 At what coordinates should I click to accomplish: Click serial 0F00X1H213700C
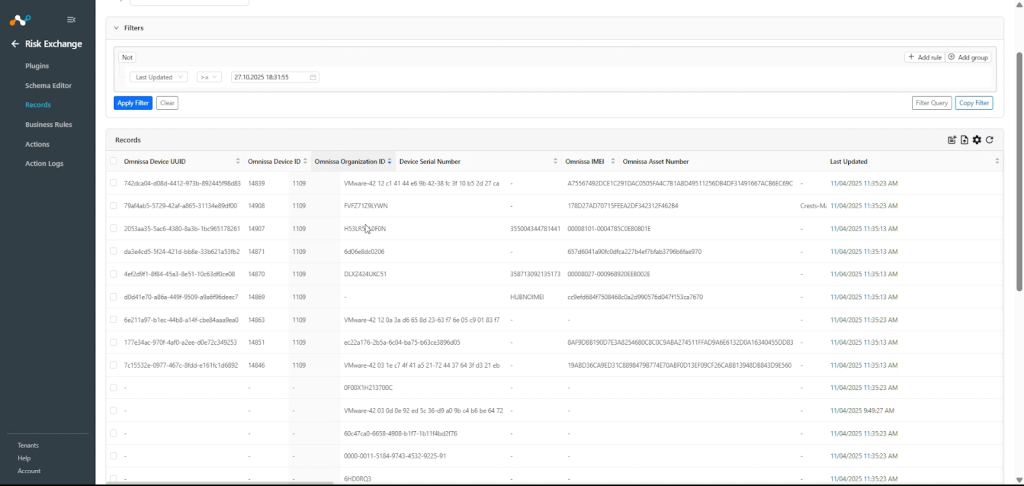368,387
